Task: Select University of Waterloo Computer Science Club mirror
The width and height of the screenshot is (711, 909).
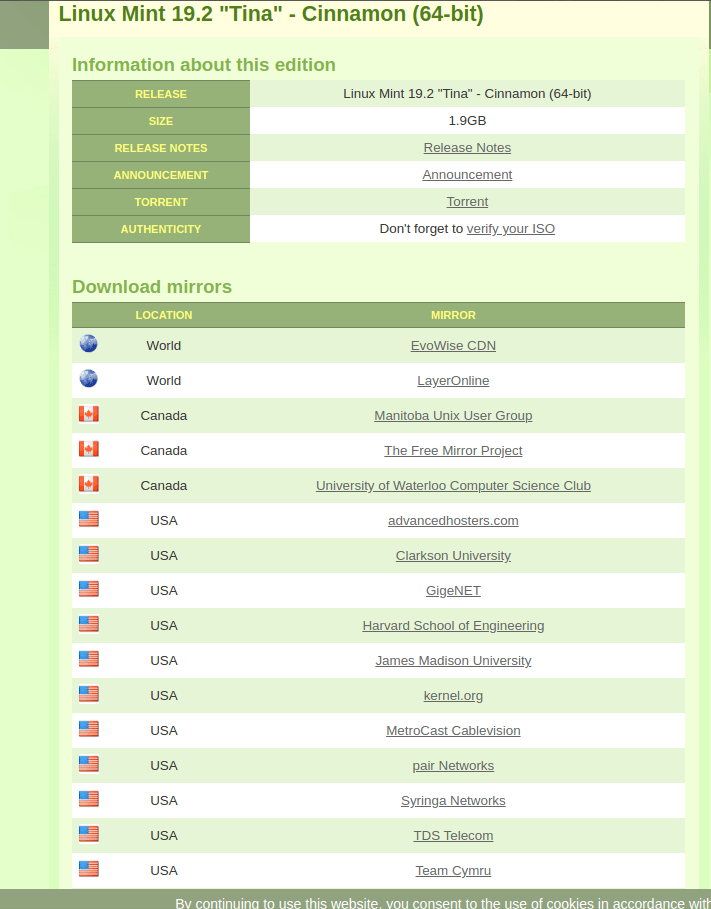Action: click(x=453, y=486)
